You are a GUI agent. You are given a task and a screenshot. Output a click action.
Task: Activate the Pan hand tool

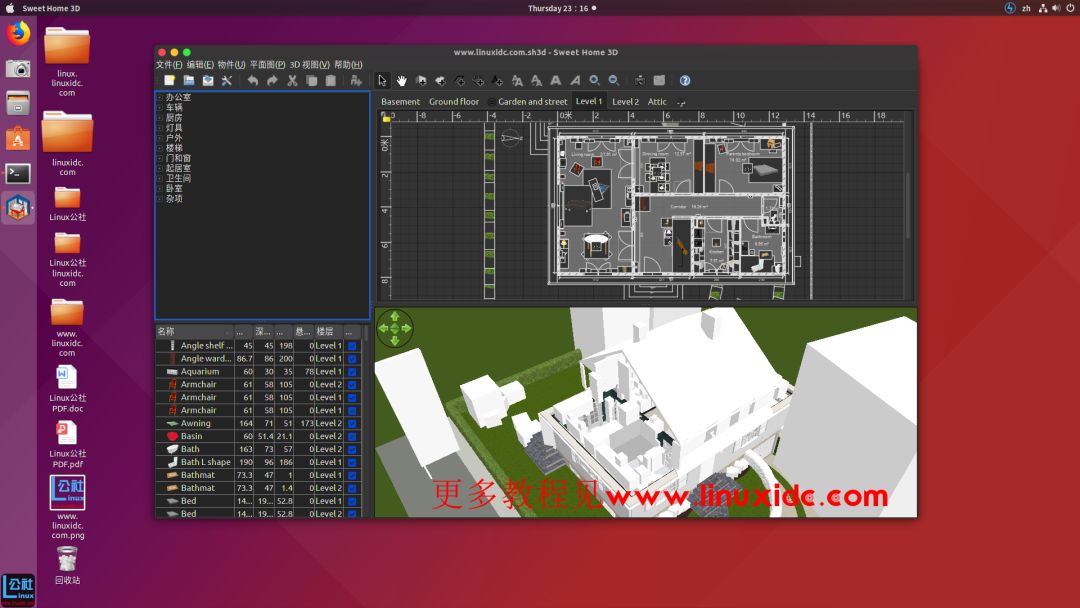click(x=402, y=81)
